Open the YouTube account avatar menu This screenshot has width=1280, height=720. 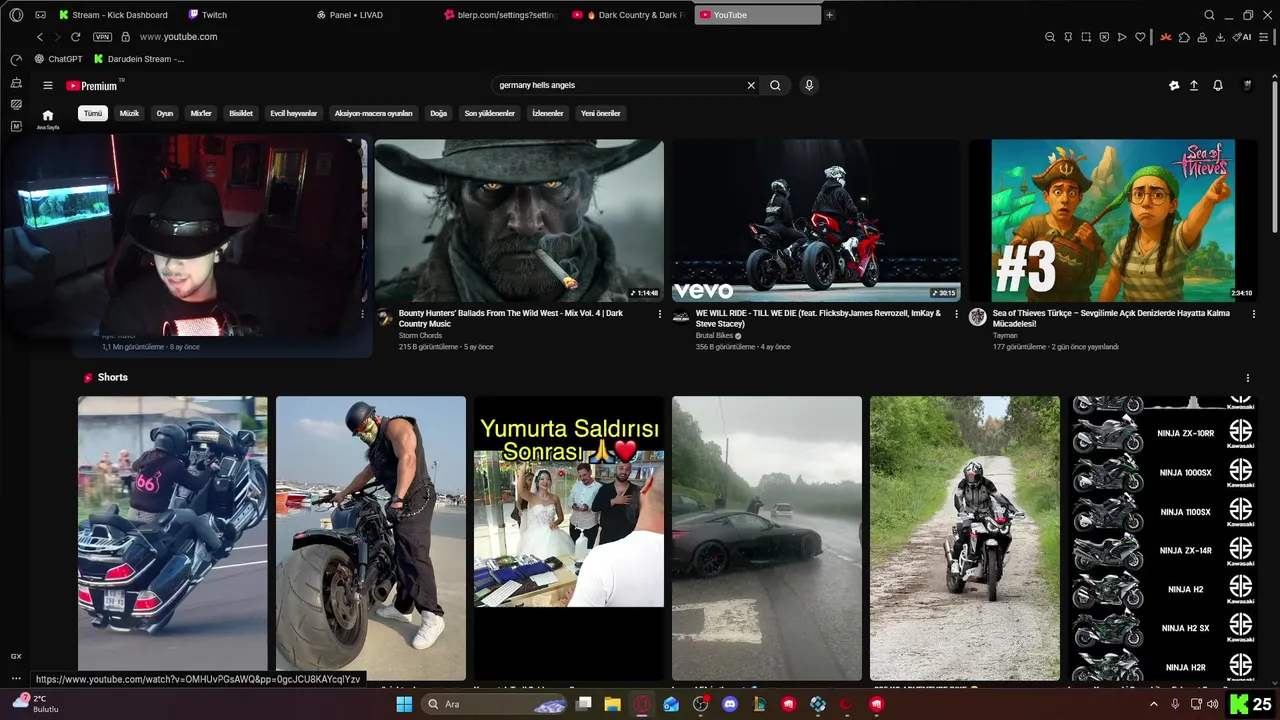pyautogui.click(x=1247, y=86)
